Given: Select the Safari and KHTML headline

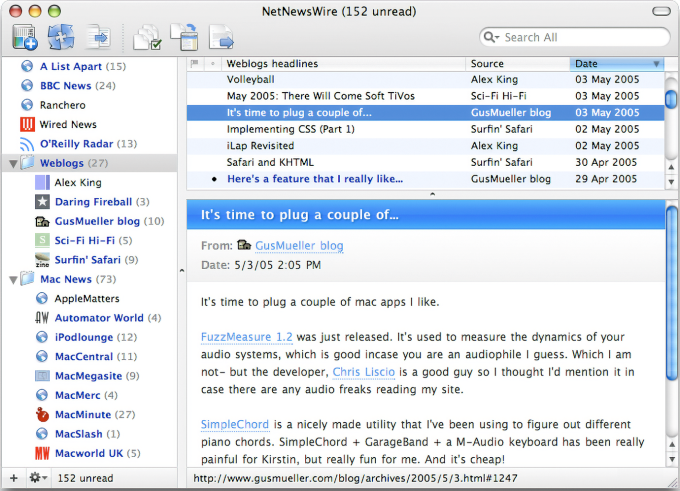Looking at the screenshot, I should tap(425, 162).
